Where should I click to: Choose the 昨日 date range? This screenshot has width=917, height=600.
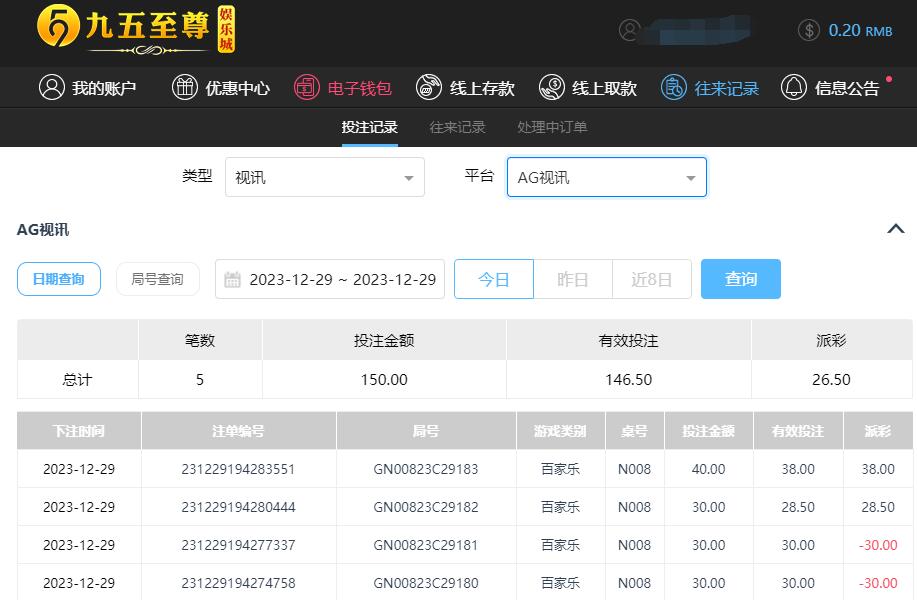tap(573, 279)
